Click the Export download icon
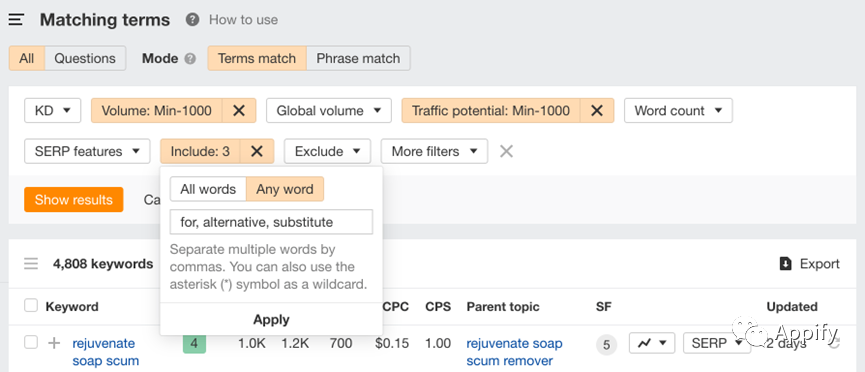865x372 pixels. click(x=786, y=264)
